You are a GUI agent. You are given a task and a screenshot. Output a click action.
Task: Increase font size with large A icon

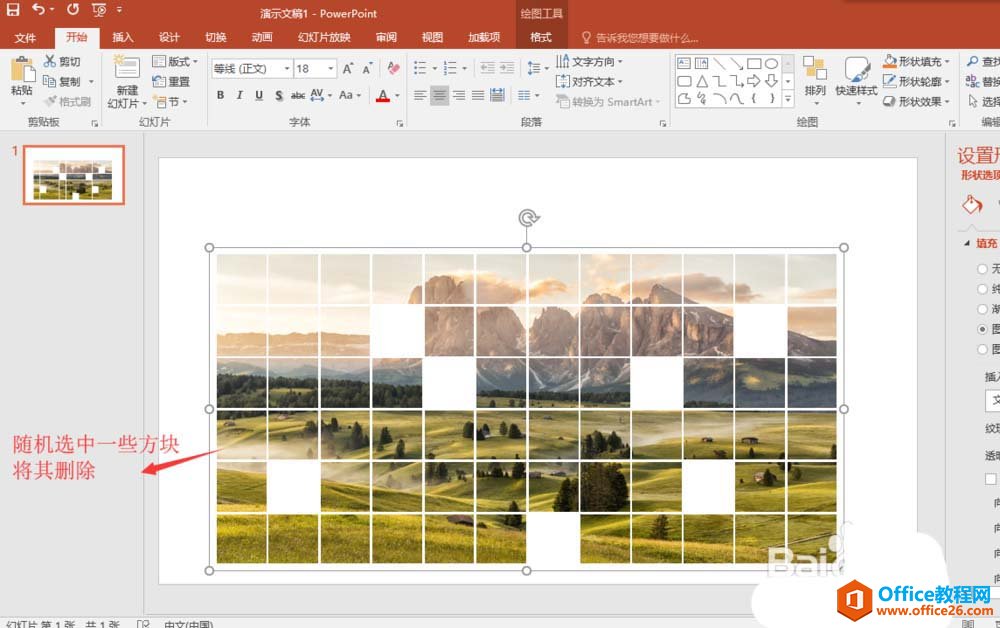[x=348, y=69]
